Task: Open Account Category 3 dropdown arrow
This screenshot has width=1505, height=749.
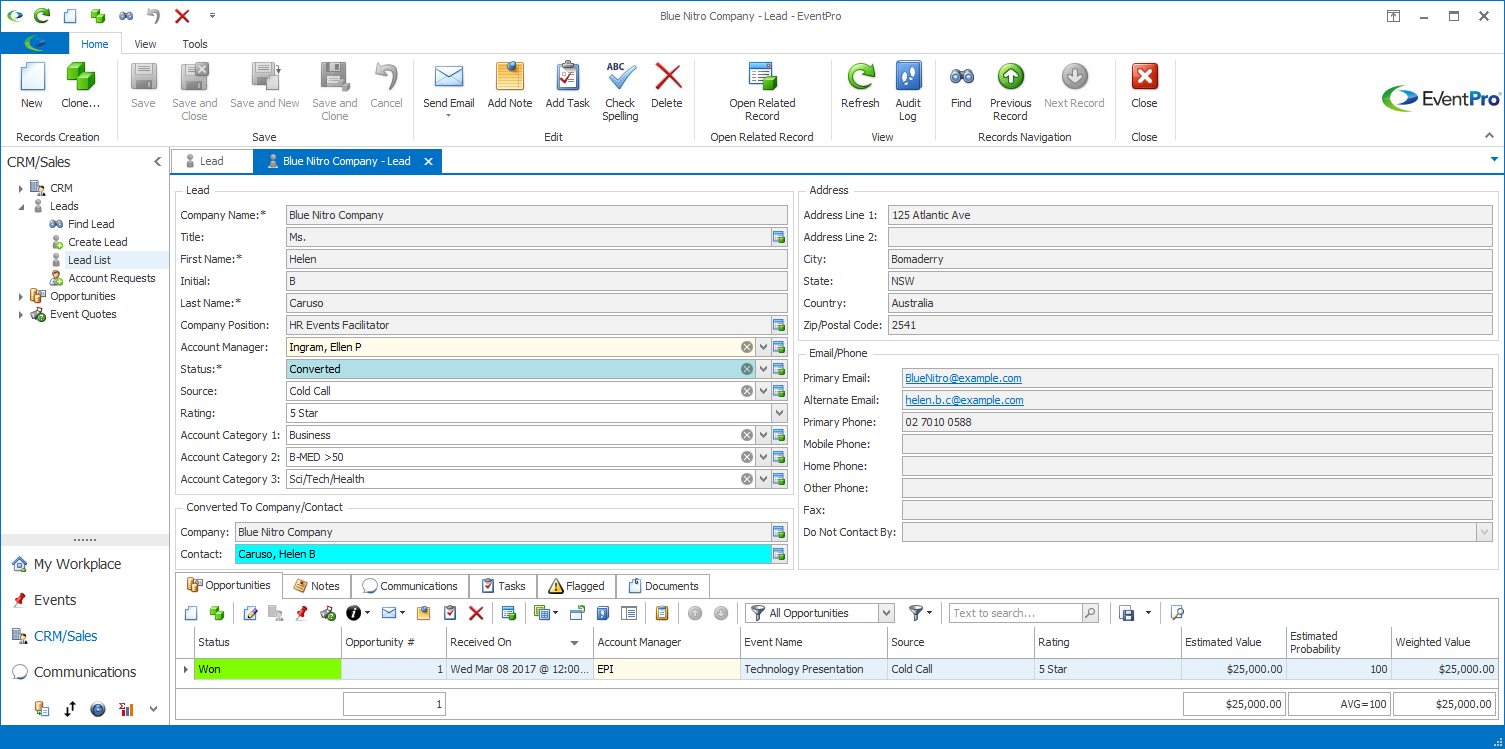Action: point(763,479)
